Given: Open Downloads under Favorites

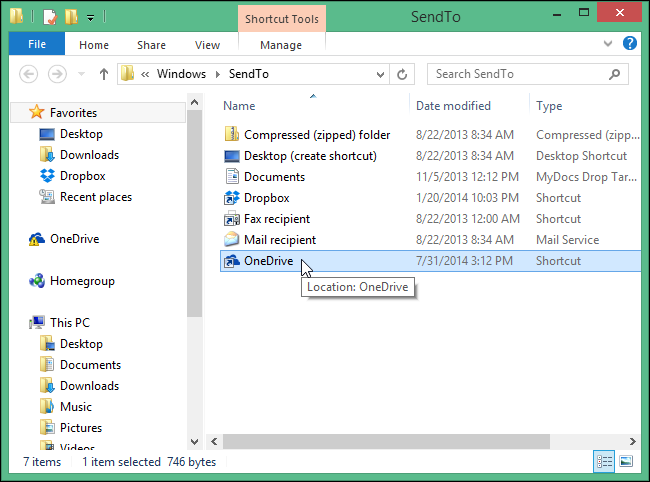Looking at the screenshot, I should pos(89,155).
